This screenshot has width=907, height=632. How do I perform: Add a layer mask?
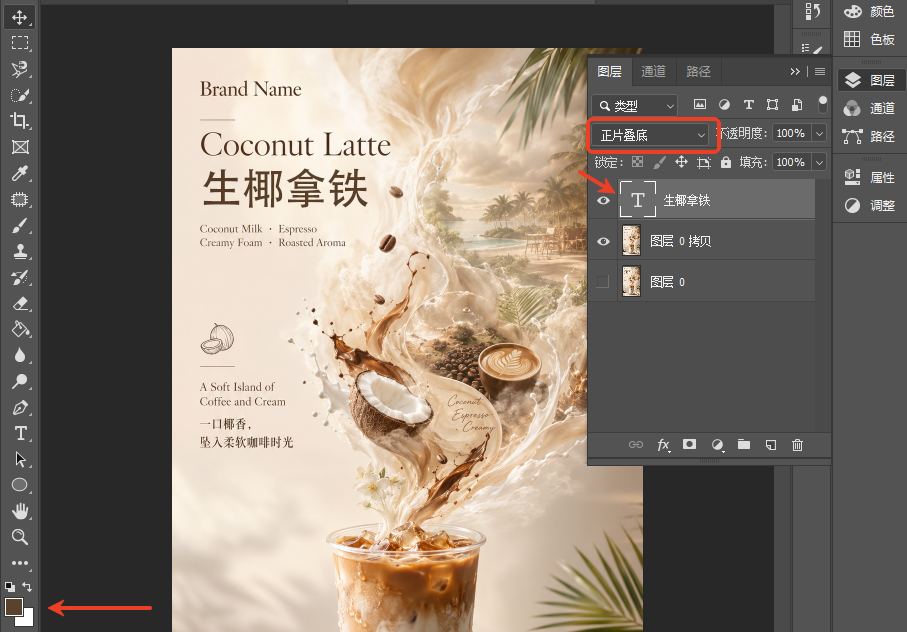pyautogui.click(x=689, y=444)
